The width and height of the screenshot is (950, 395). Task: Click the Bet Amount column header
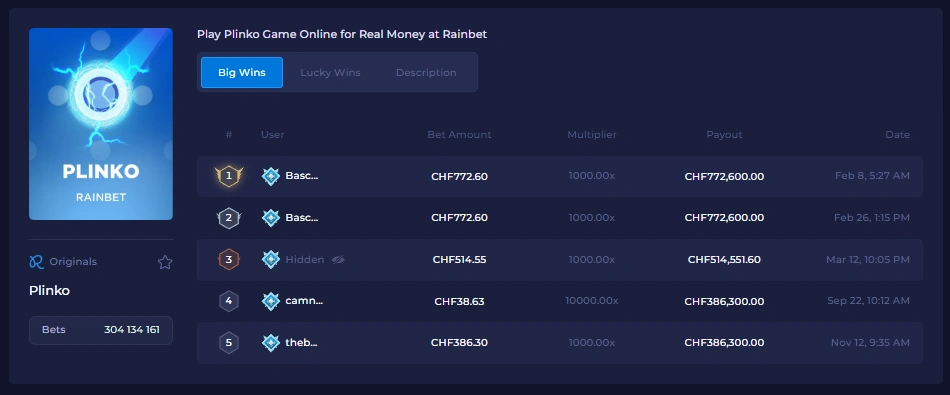coord(459,134)
